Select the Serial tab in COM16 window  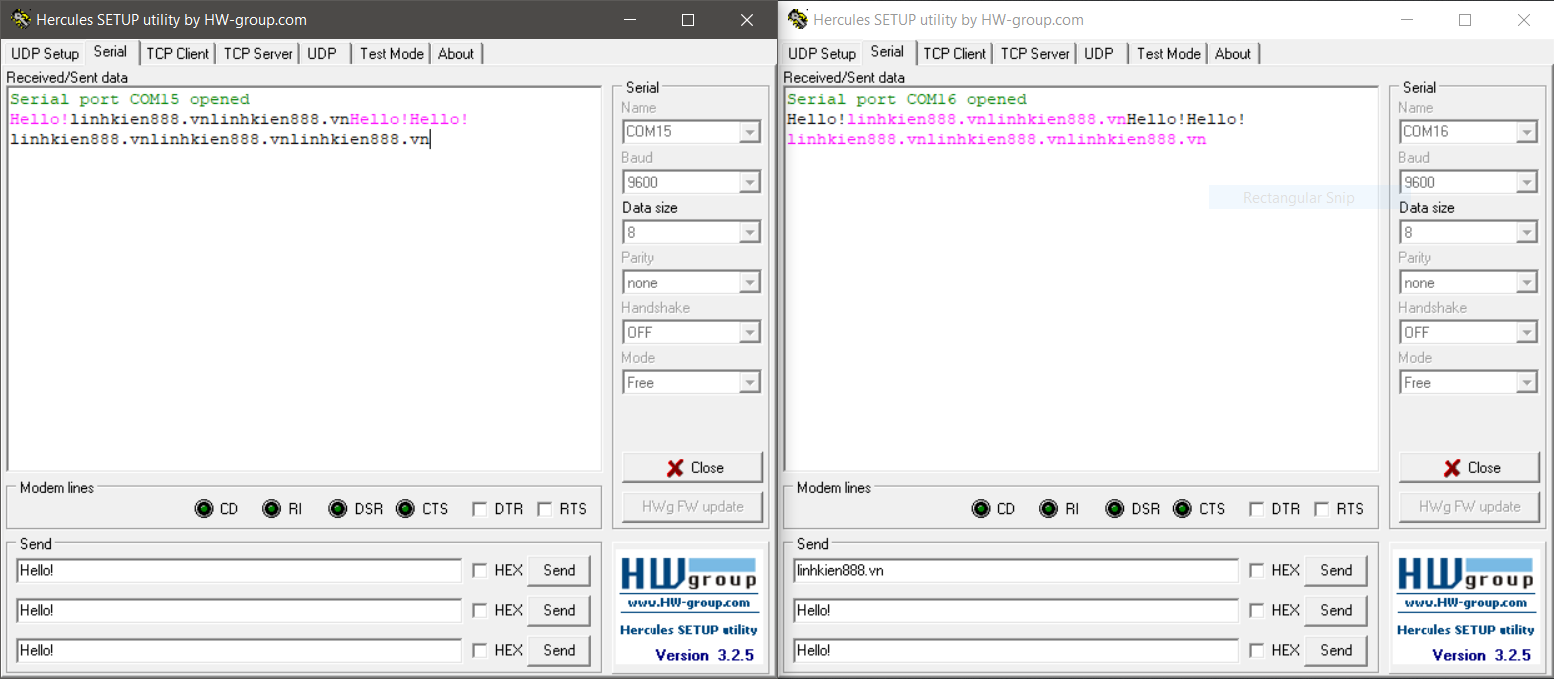pos(887,52)
